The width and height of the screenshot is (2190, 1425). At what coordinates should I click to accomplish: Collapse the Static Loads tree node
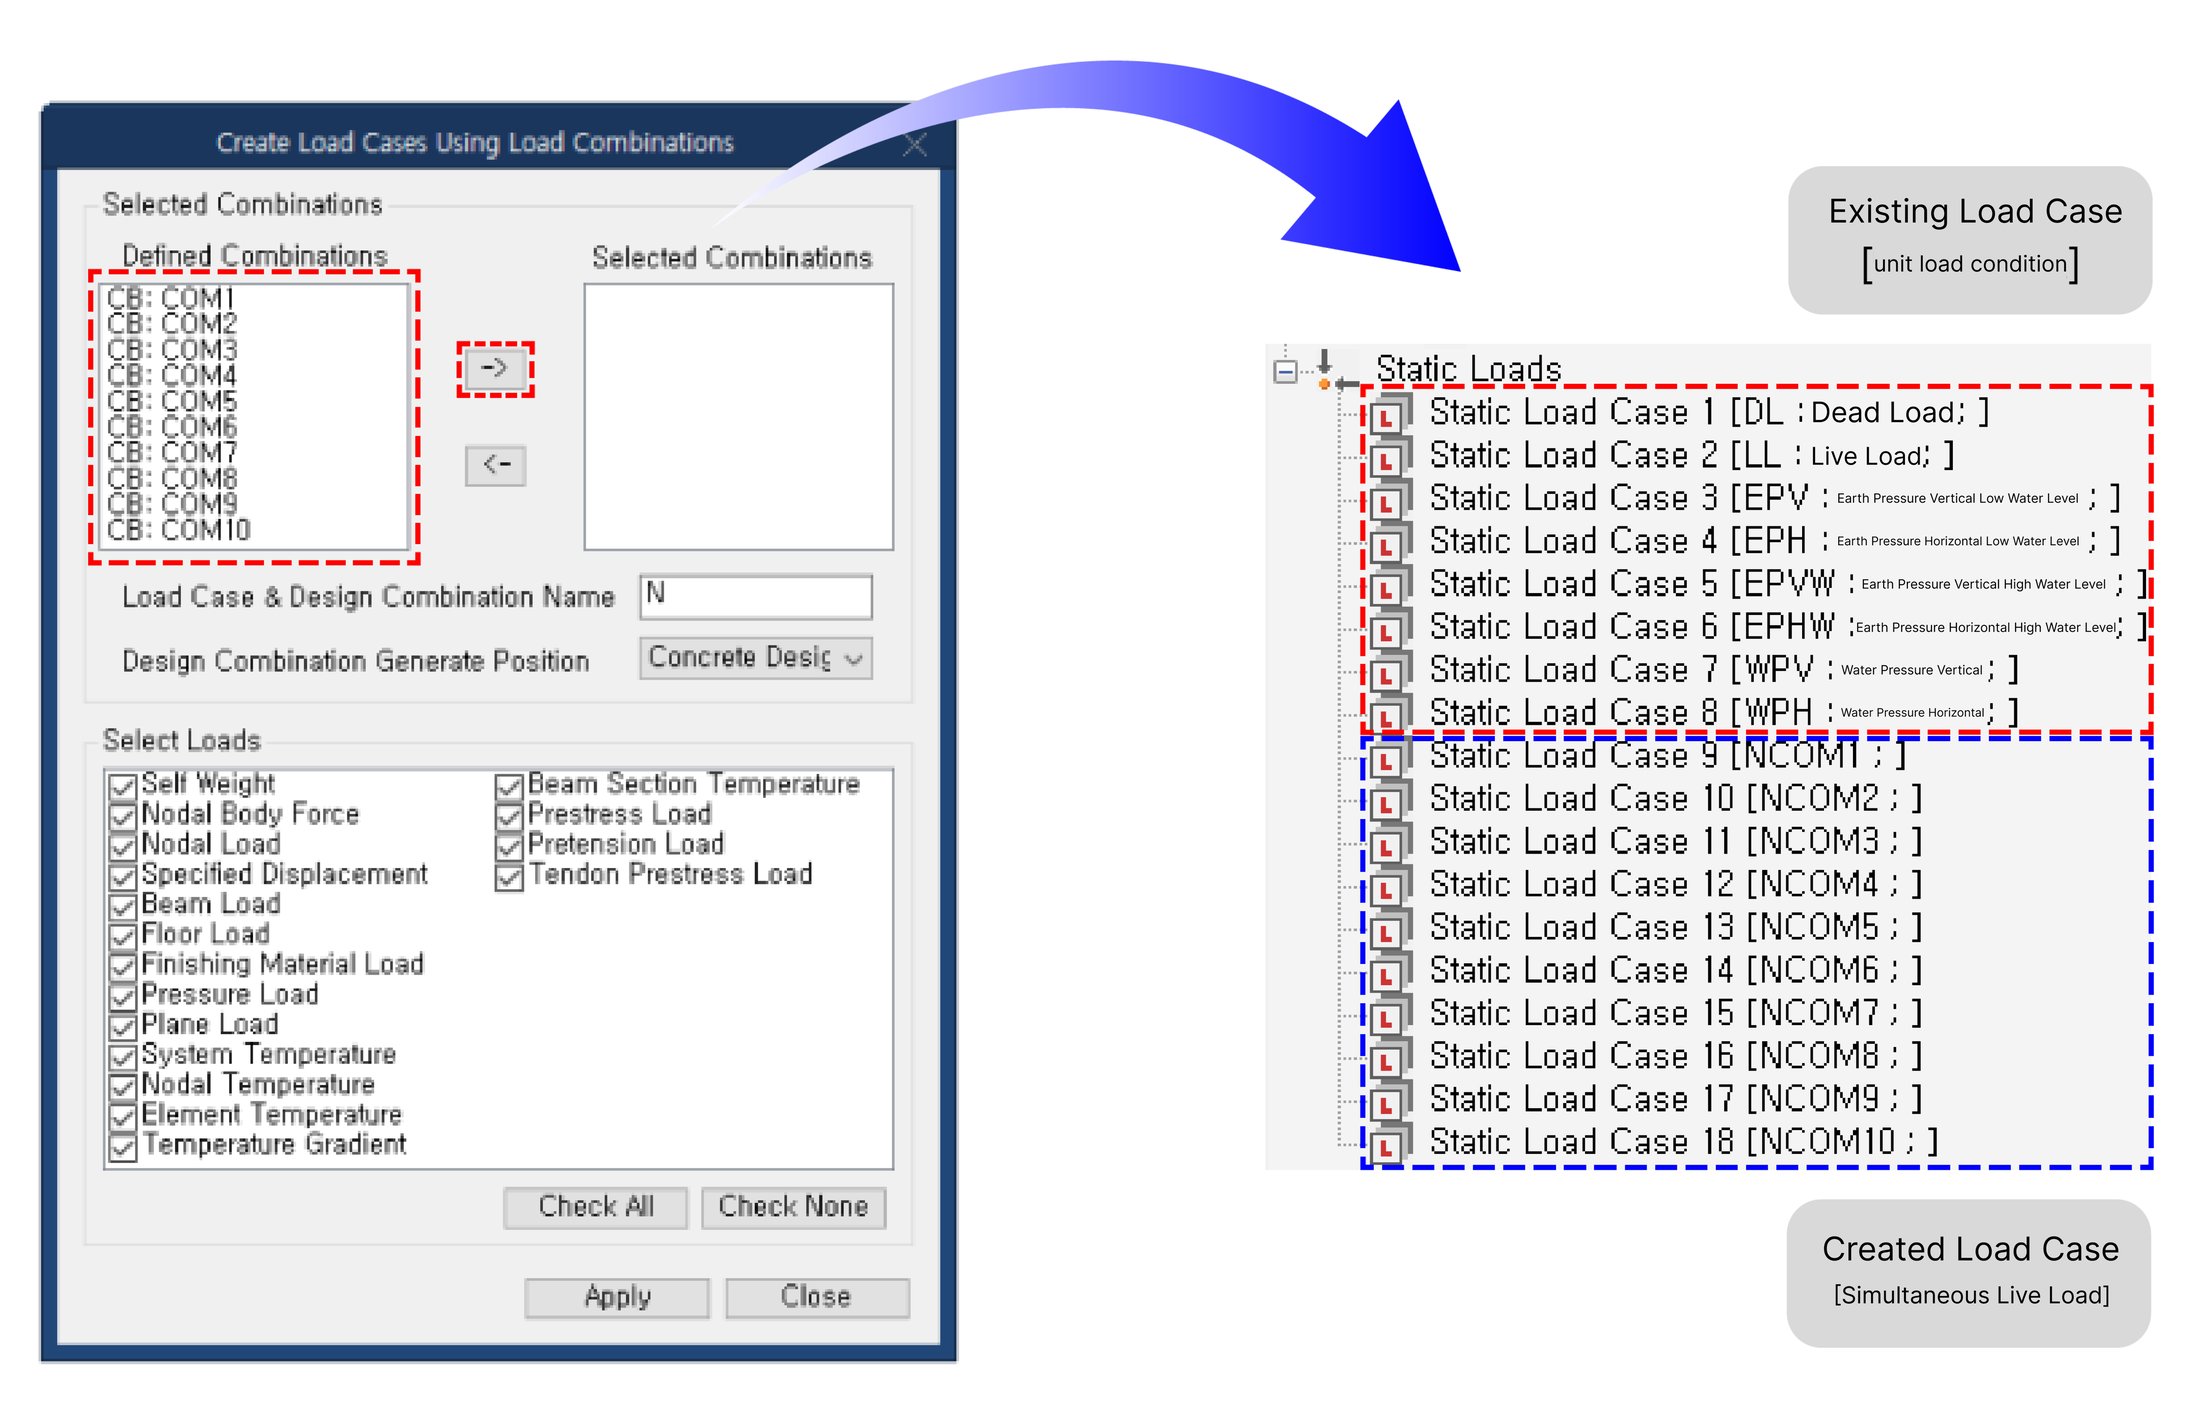[1283, 370]
